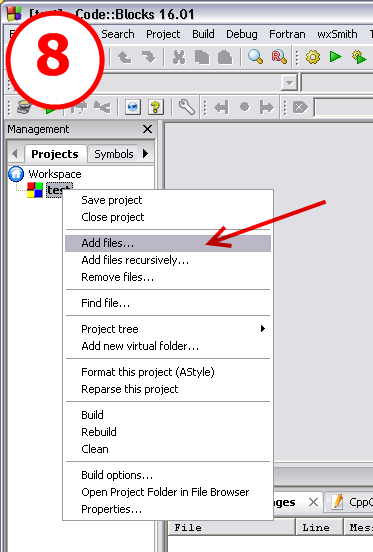Click the Copy icon in toolbar
373x552 pixels.
tap(202, 57)
